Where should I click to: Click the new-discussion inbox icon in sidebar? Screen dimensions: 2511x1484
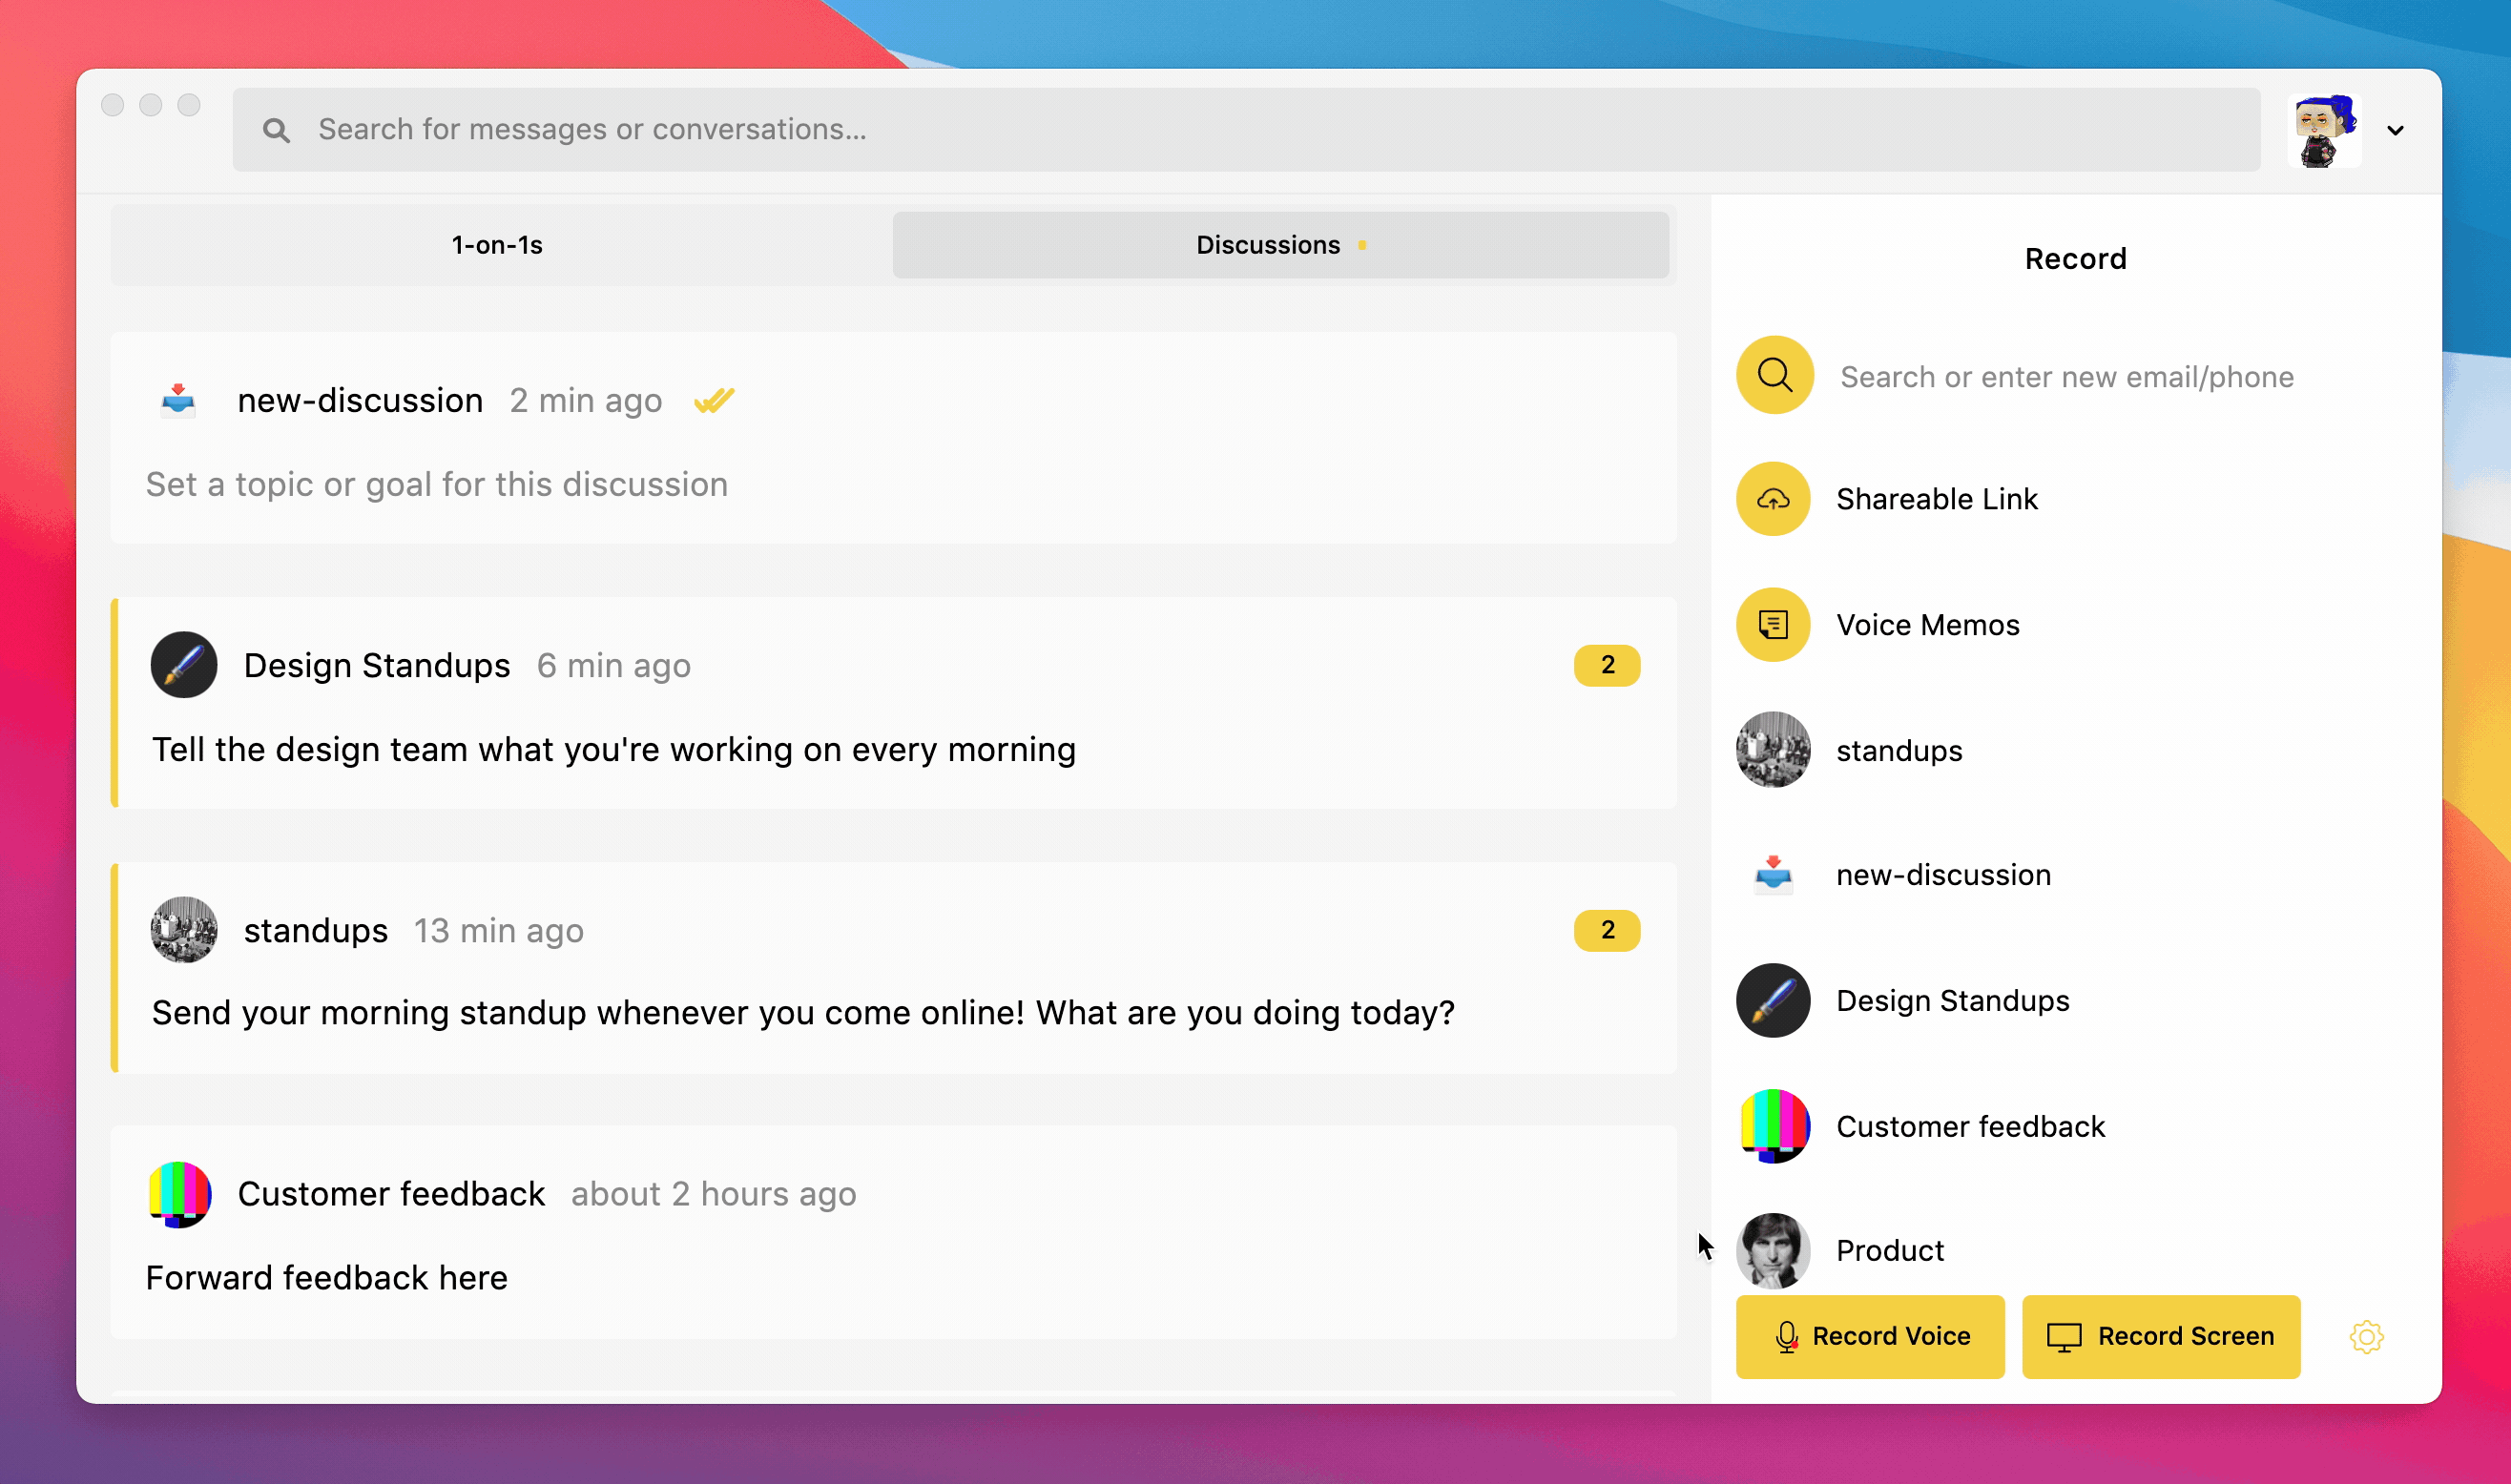1773,875
